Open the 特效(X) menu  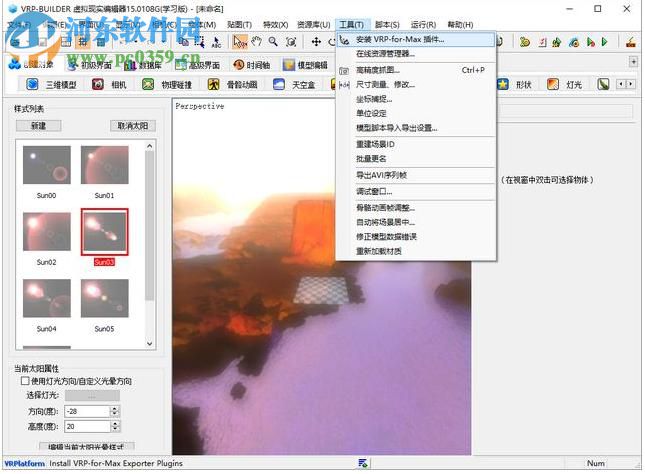[275, 25]
